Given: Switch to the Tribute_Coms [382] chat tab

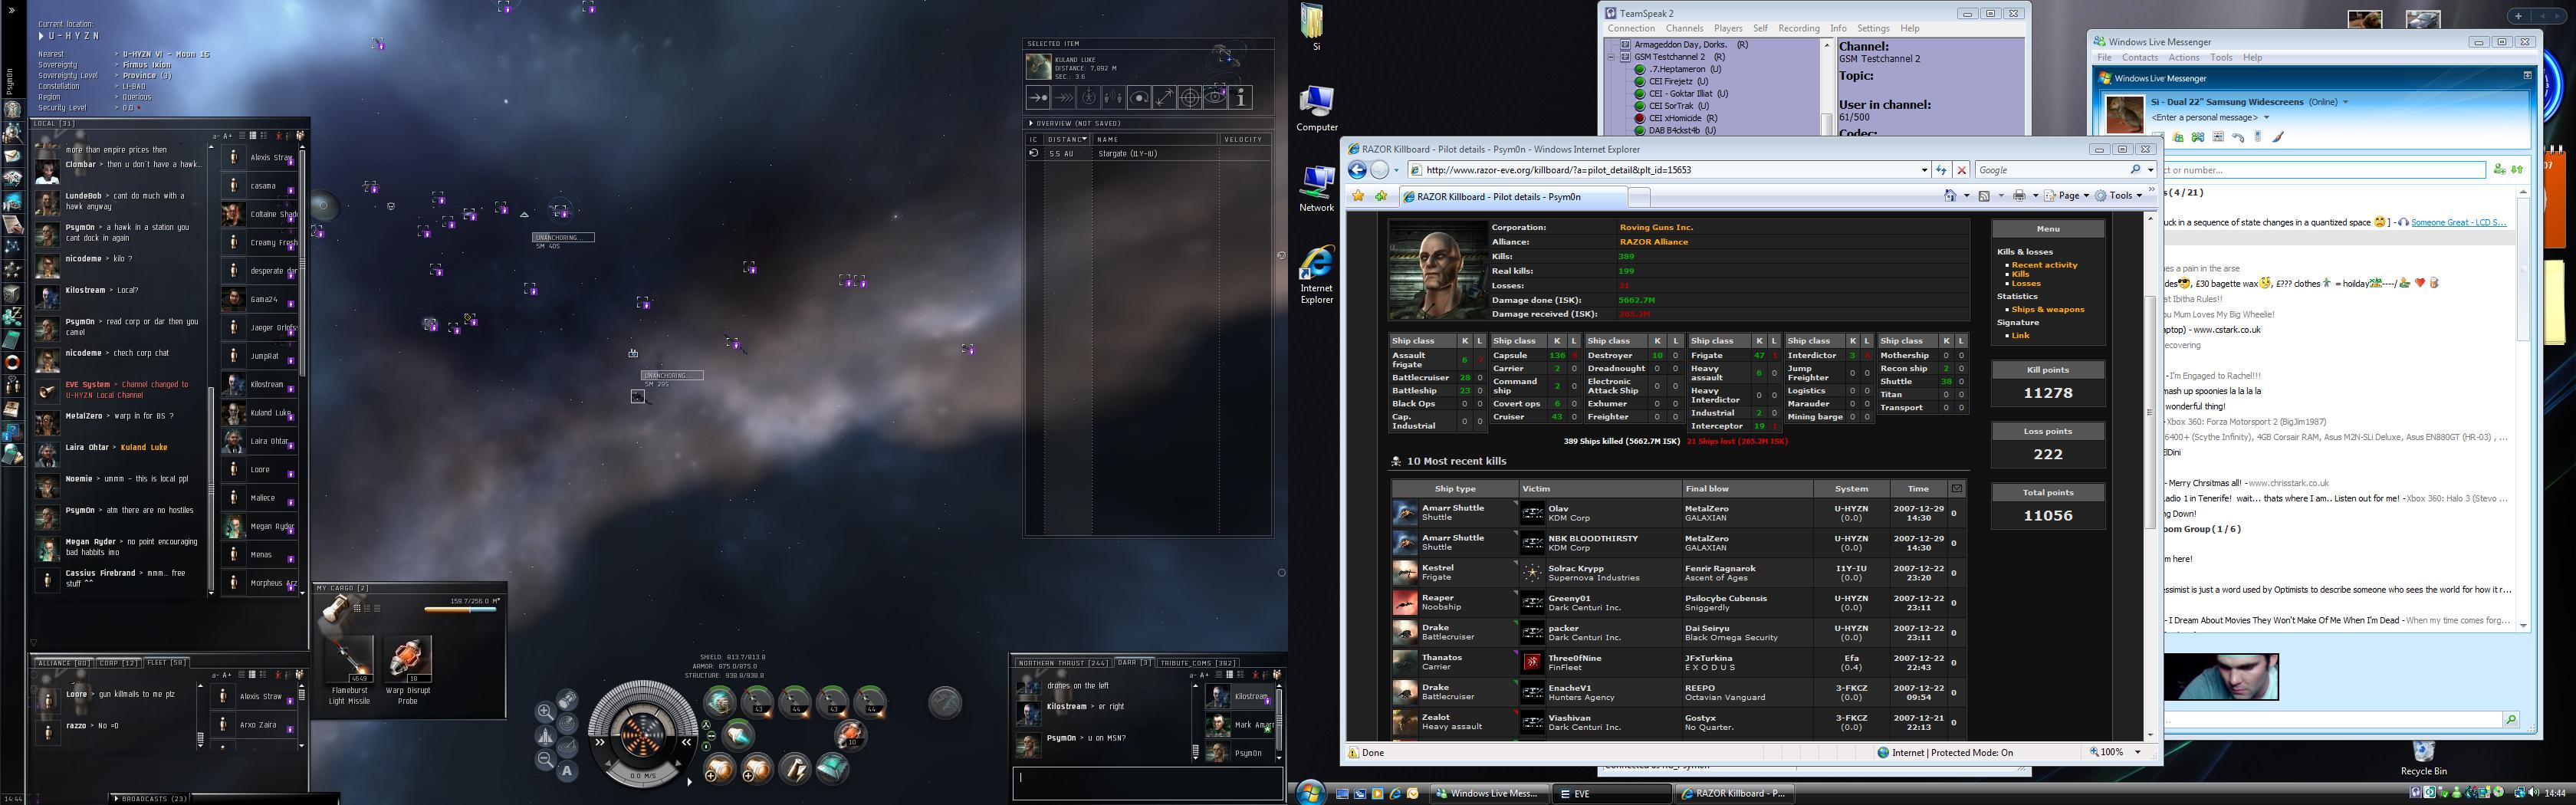Looking at the screenshot, I should [x=1198, y=663].
